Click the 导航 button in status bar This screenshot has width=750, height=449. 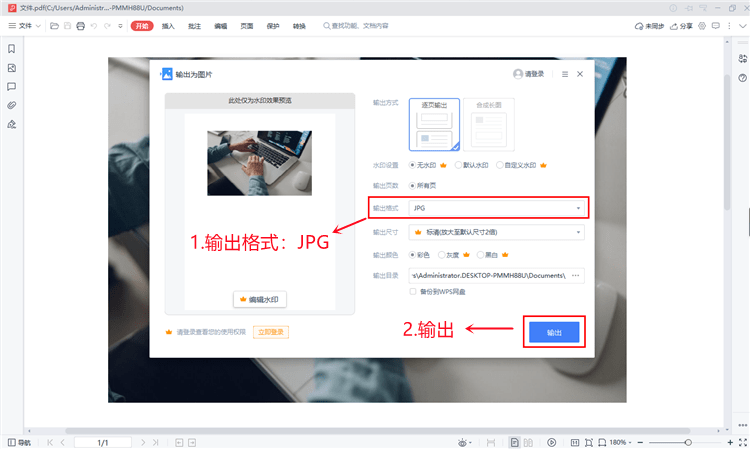(19, 443)
